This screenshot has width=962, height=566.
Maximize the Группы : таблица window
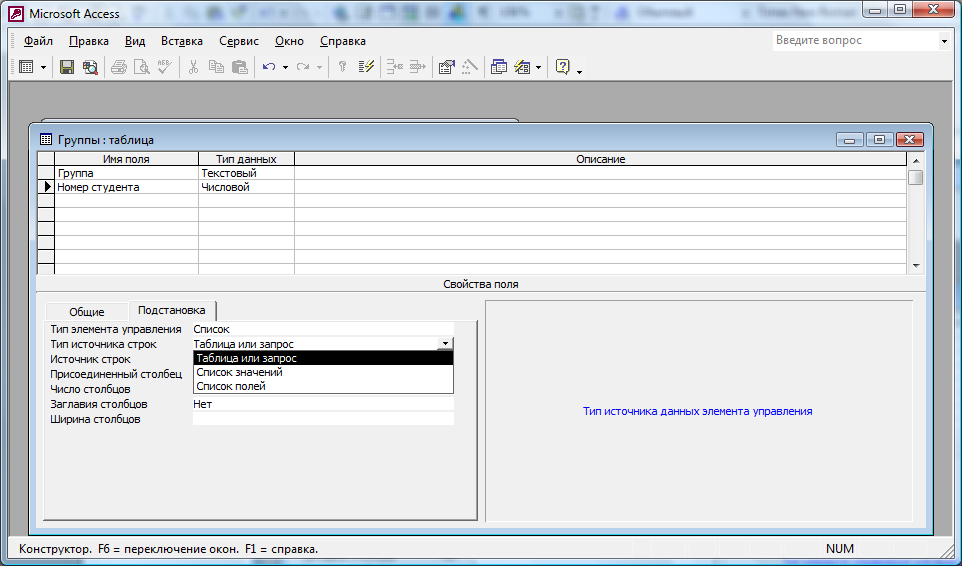(x=879, y=140)
